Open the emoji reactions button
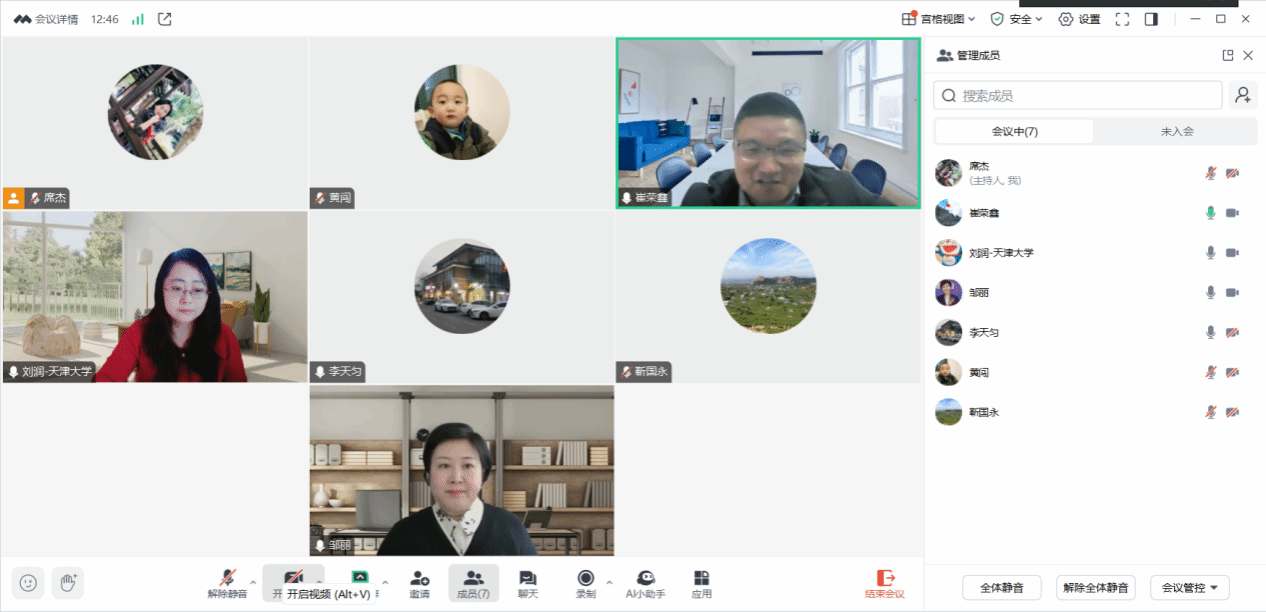Image resolution: width=1266 pixels, height=612 pixels. coord(28,582)
